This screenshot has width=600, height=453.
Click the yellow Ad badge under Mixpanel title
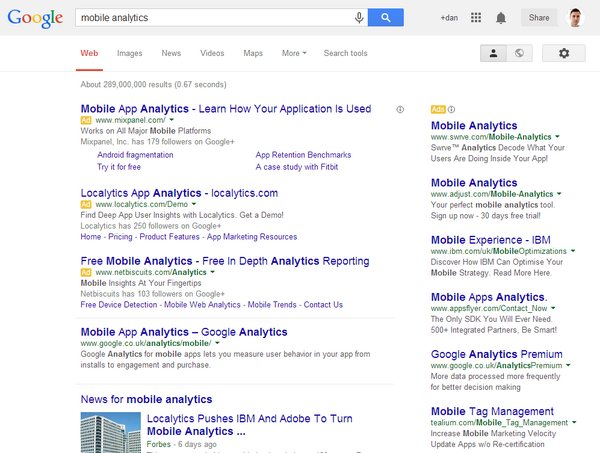[x=86, y=120]
